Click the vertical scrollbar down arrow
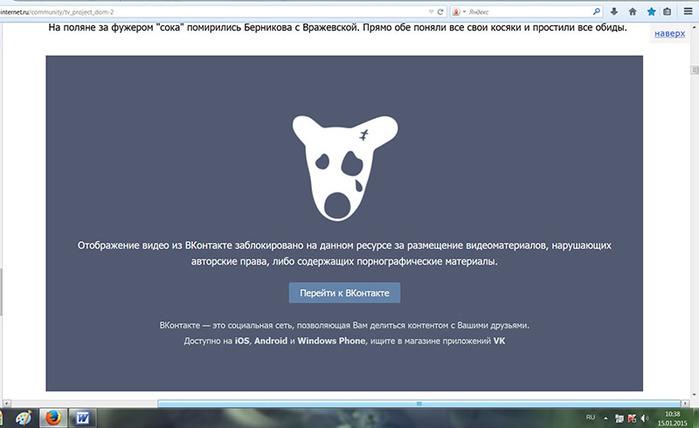The image size is (699, 428). (x=695, y=395)
